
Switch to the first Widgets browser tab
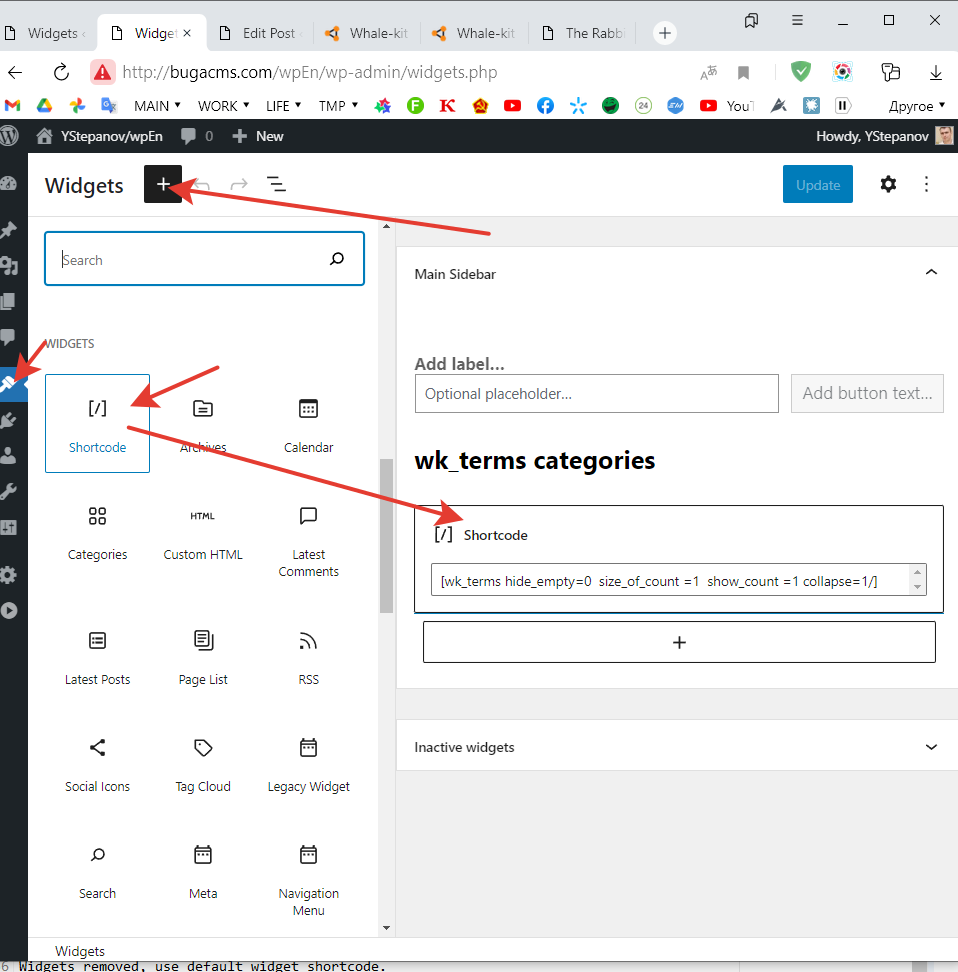tap(45, 33)
